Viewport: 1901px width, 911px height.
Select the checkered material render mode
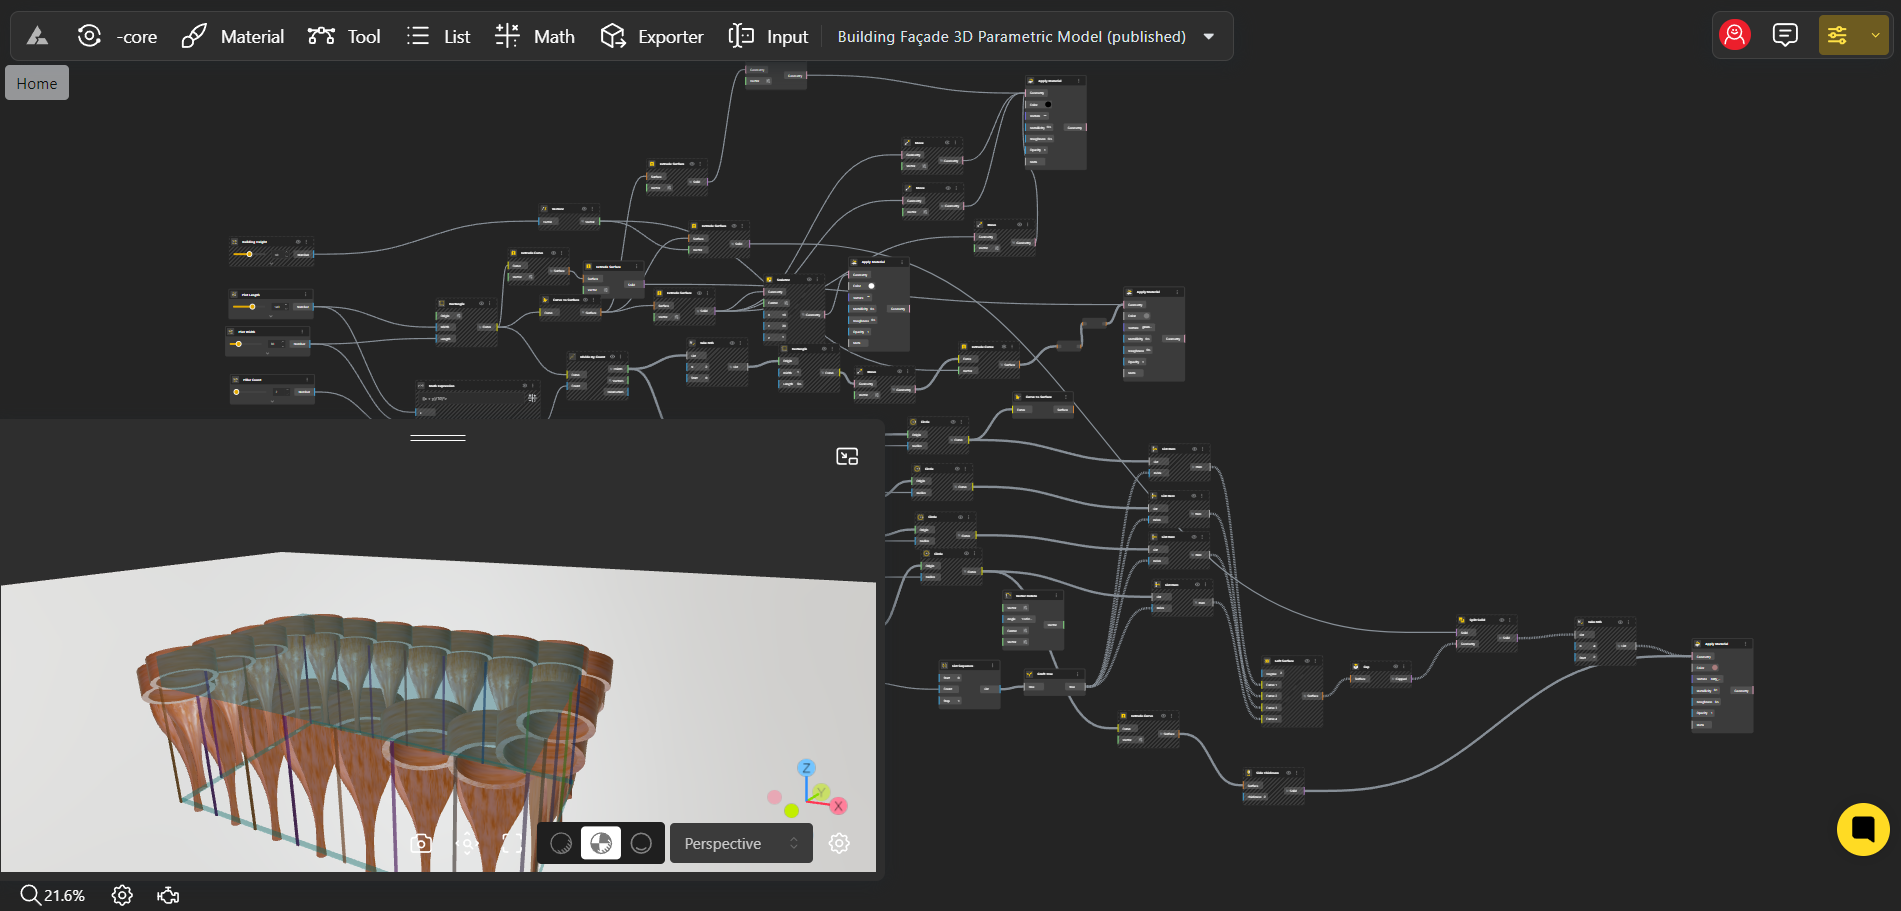point(601,844)
